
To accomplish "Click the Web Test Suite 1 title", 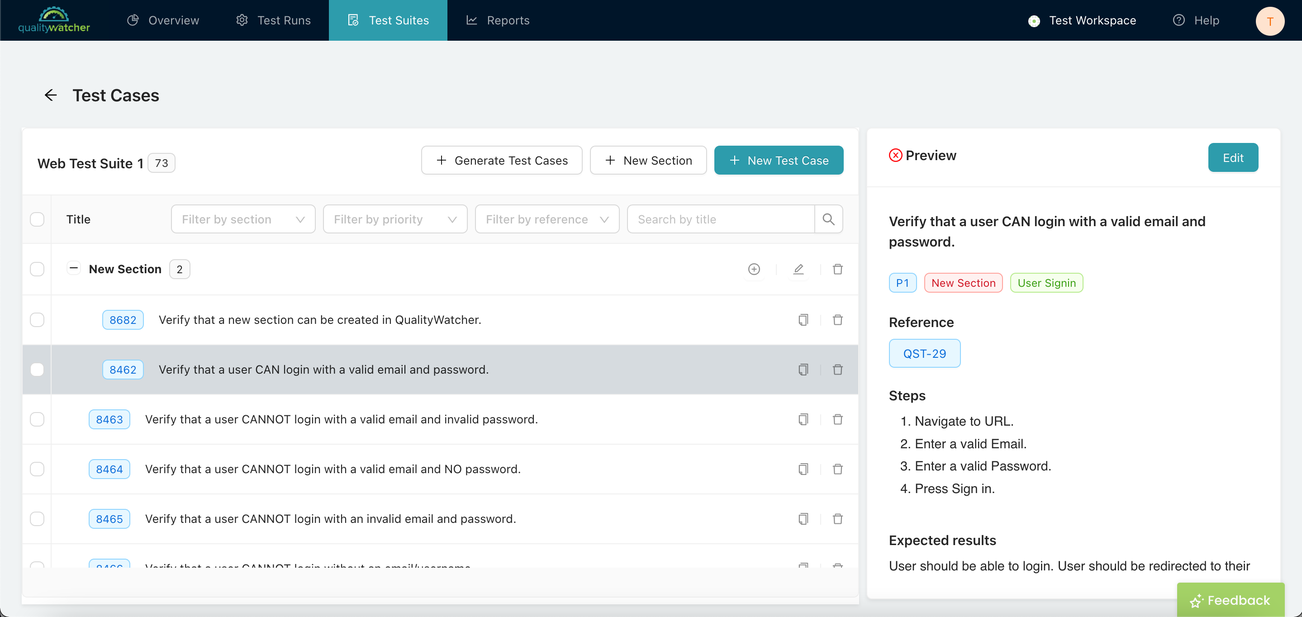I will click(x=90, y=163).
